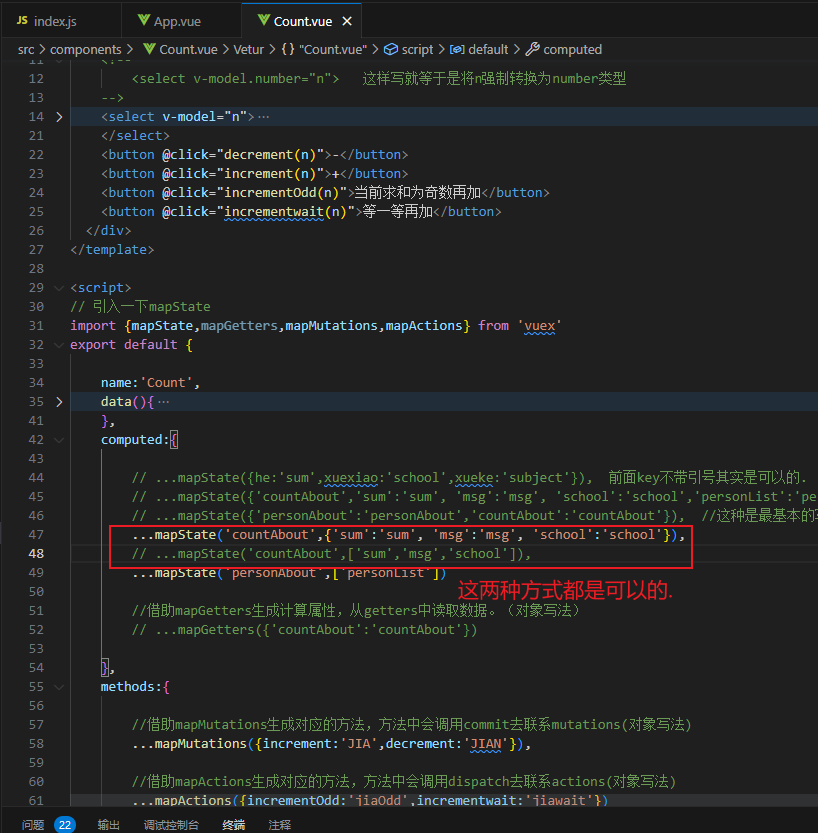Click the wrench icon before computed breadcrumb
Viewport: 818px width, 833px height.
coord(533,49)
